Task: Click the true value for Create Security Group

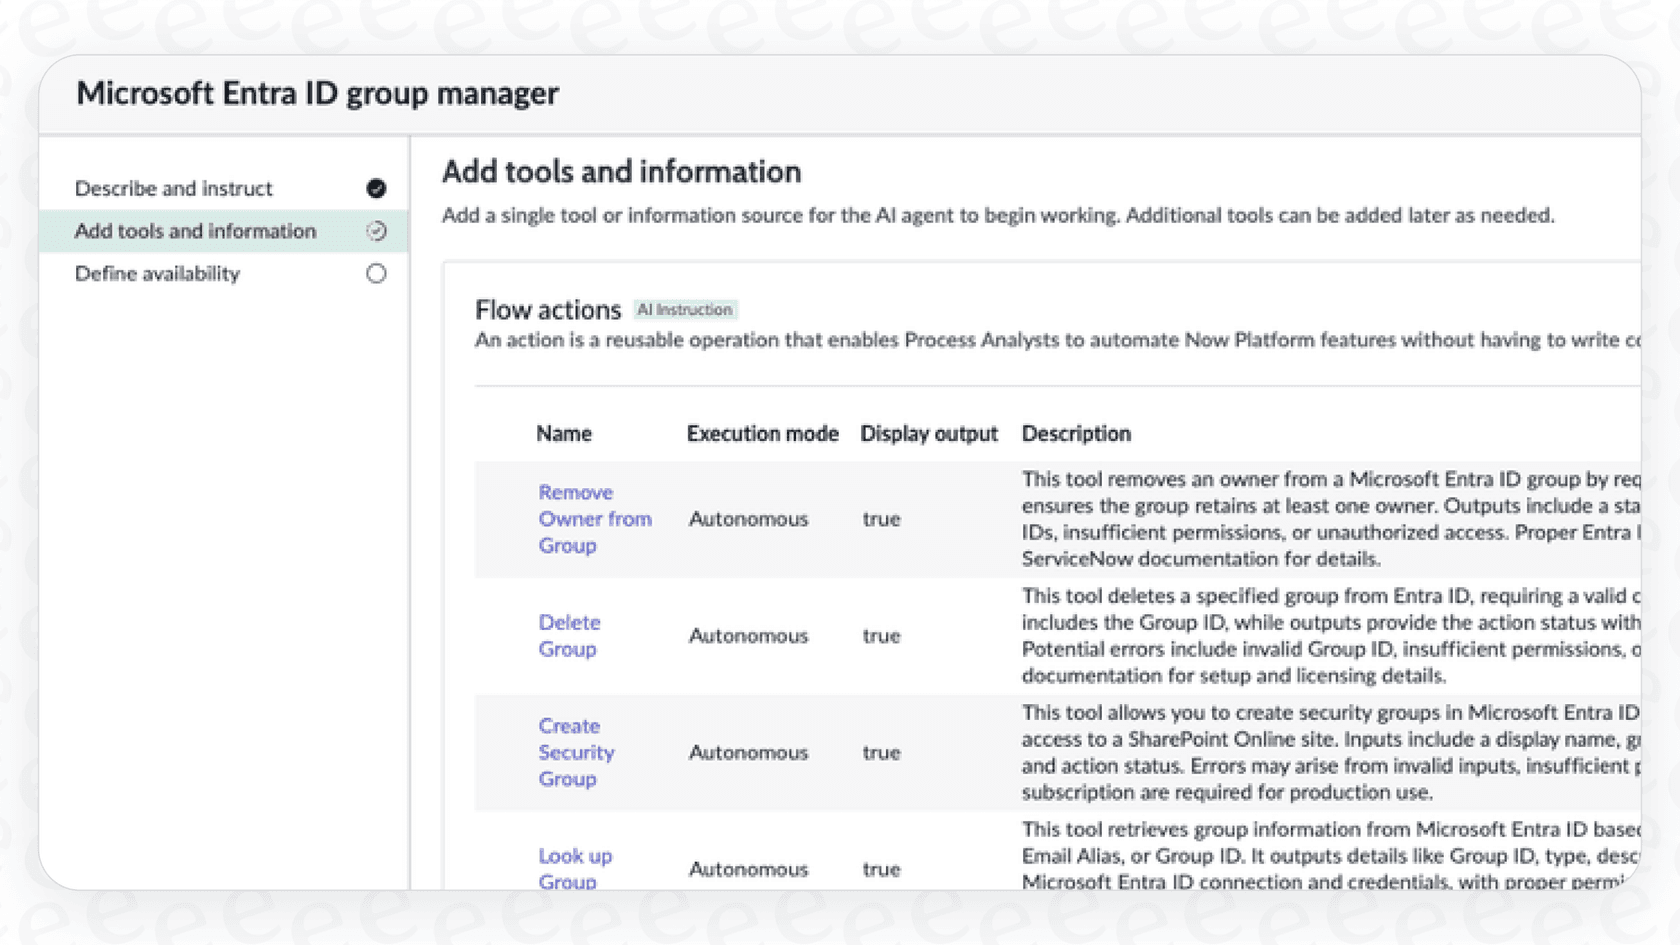Action: click(880, 752)
